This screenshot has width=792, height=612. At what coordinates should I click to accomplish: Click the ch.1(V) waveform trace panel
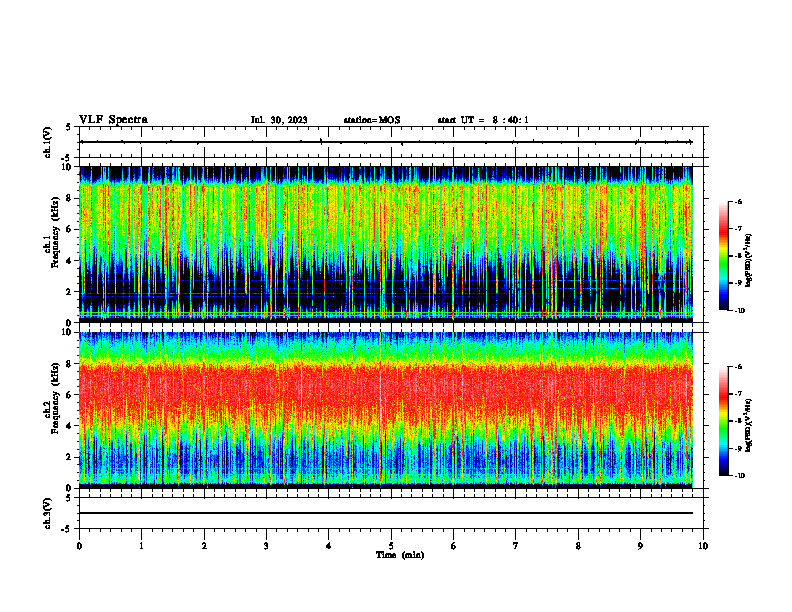[391, 142]
